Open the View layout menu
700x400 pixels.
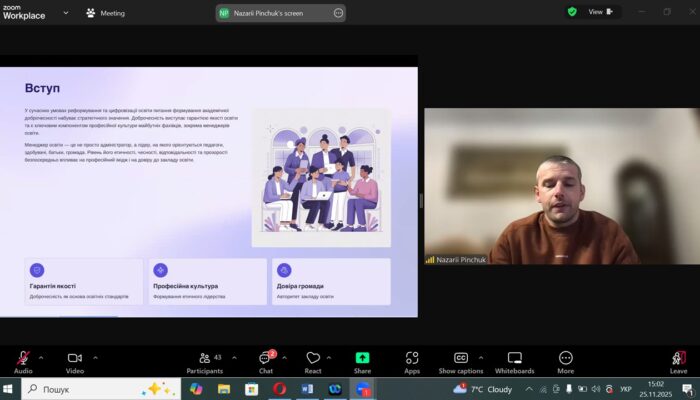point(600,12)
